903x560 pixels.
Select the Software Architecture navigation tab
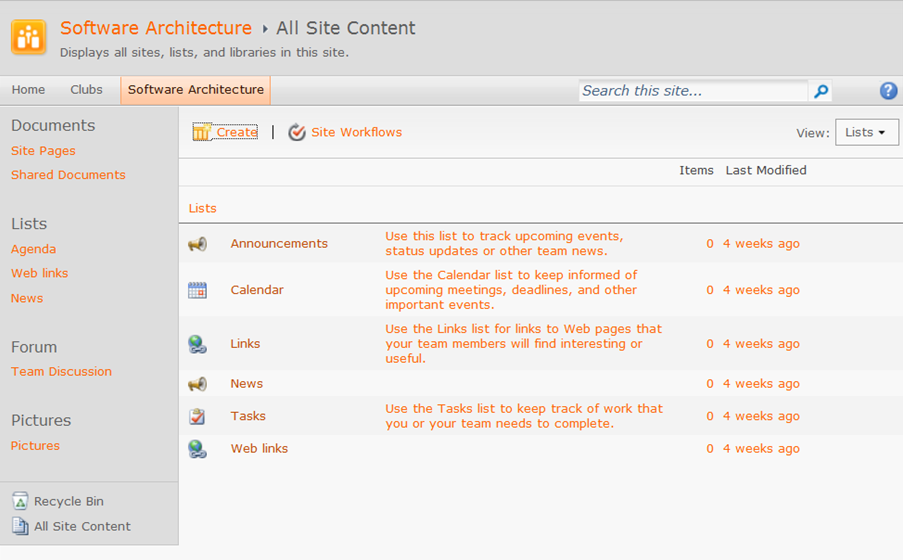[196, 90]
